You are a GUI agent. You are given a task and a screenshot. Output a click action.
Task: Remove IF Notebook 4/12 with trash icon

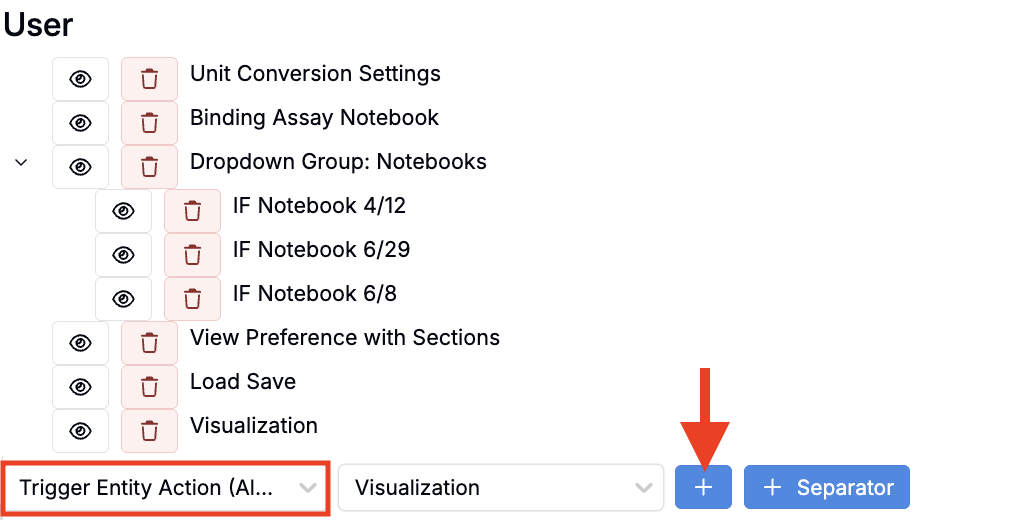192,211
